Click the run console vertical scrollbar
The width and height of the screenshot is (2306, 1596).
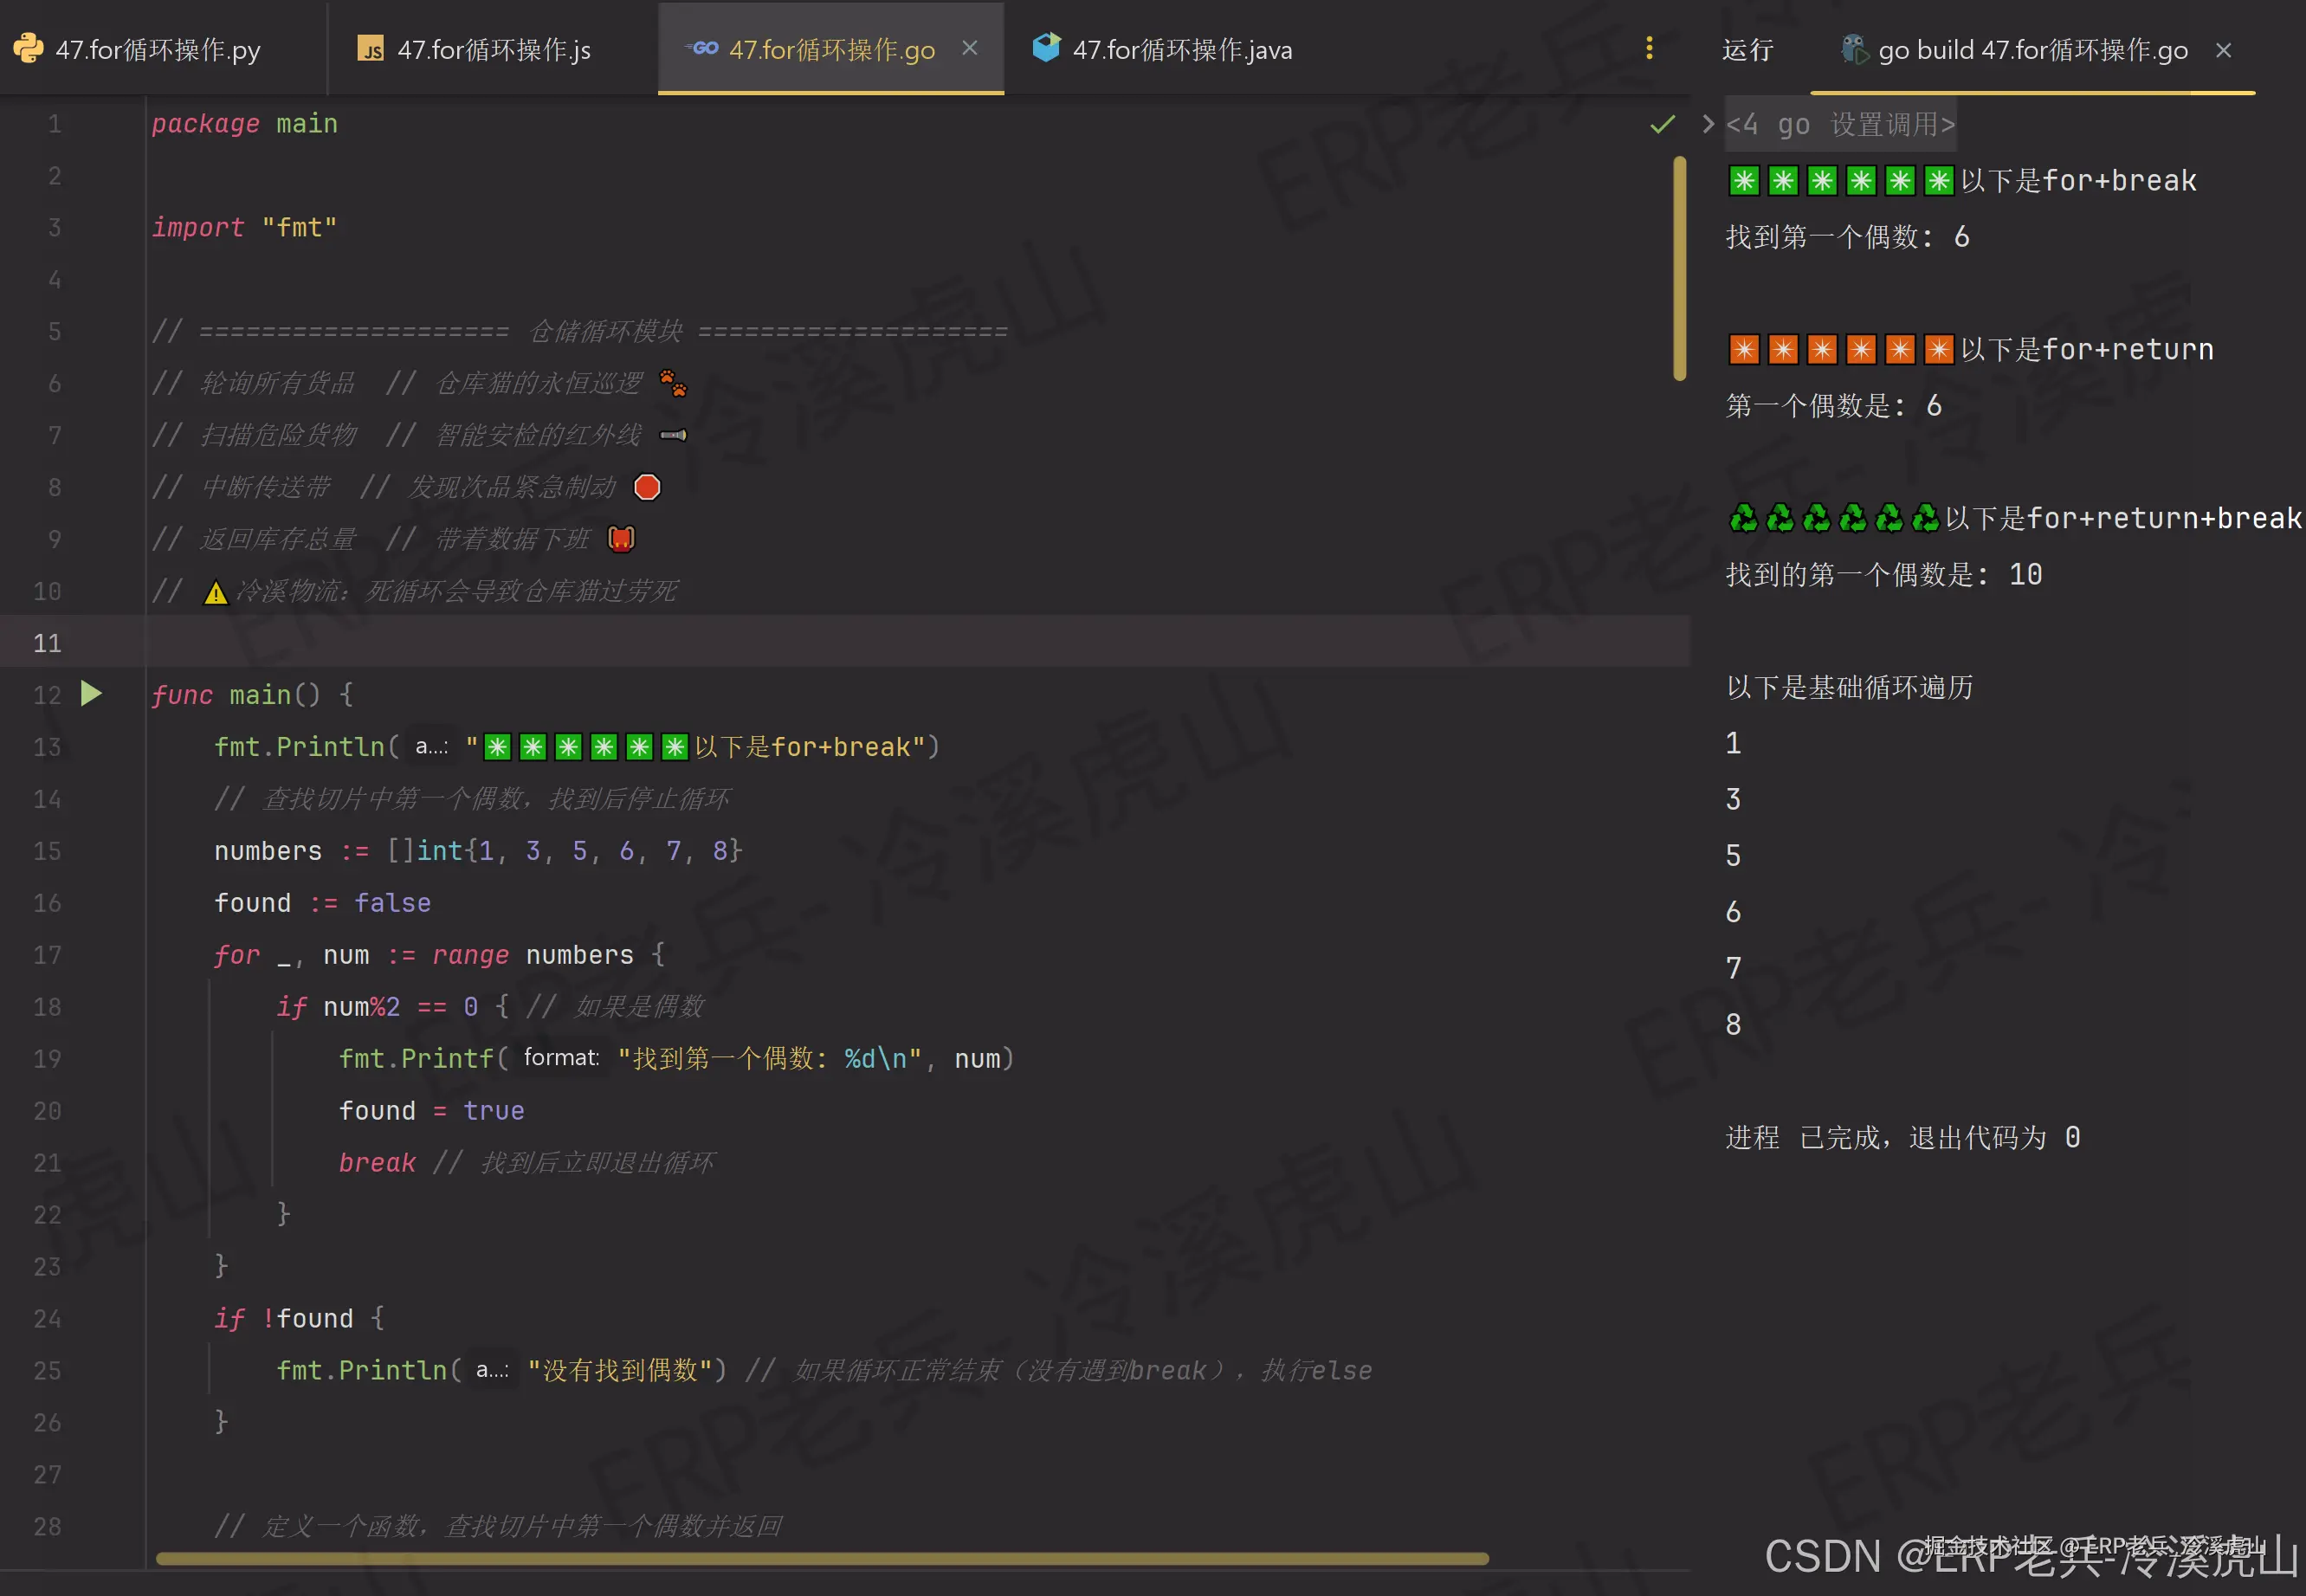(x=1679, y=268)
